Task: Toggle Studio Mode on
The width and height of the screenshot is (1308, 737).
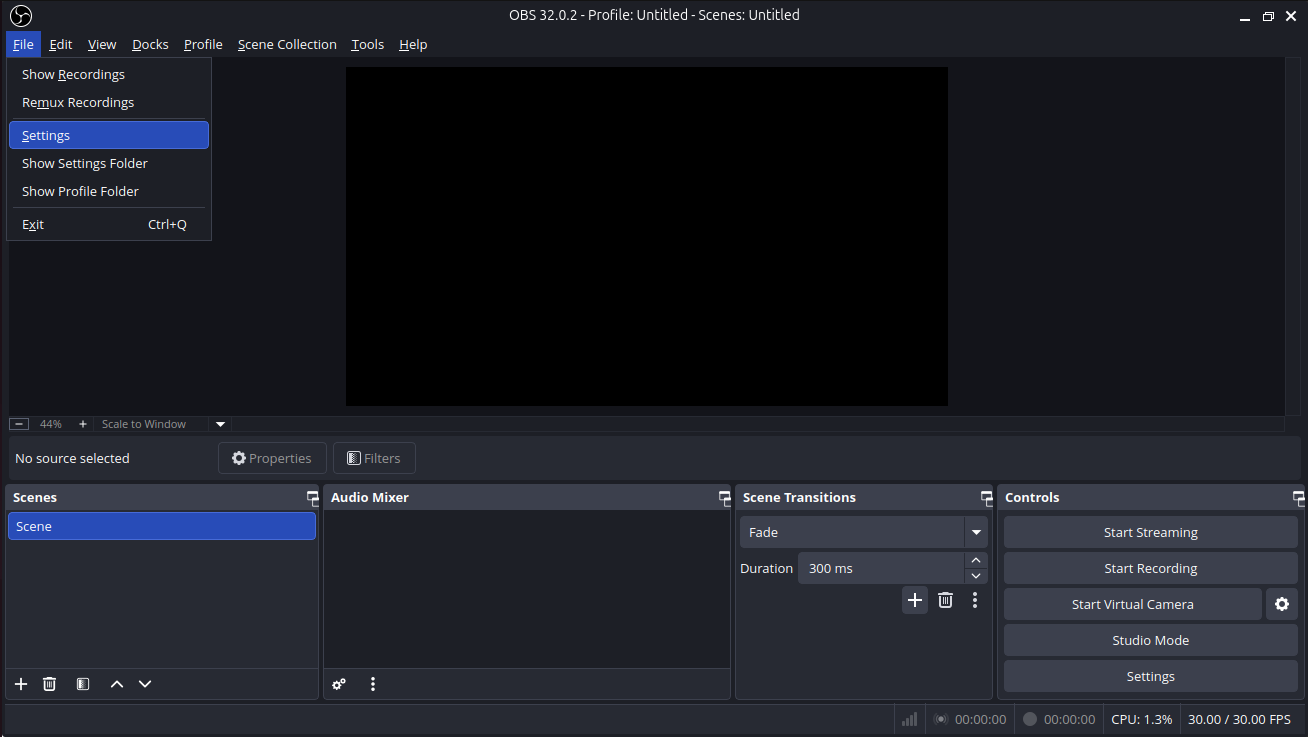Action: point(1150,640)
